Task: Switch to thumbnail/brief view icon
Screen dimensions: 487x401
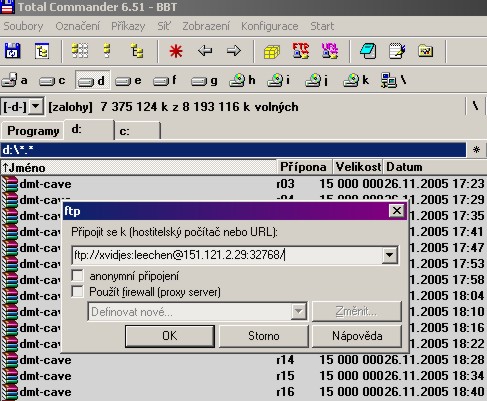Action: pos(80,51)
